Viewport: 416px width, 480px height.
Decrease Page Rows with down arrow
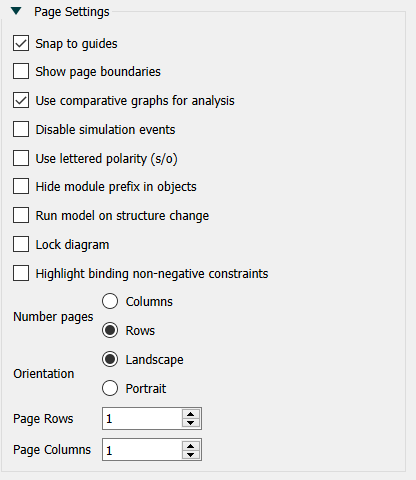[191, 423]
